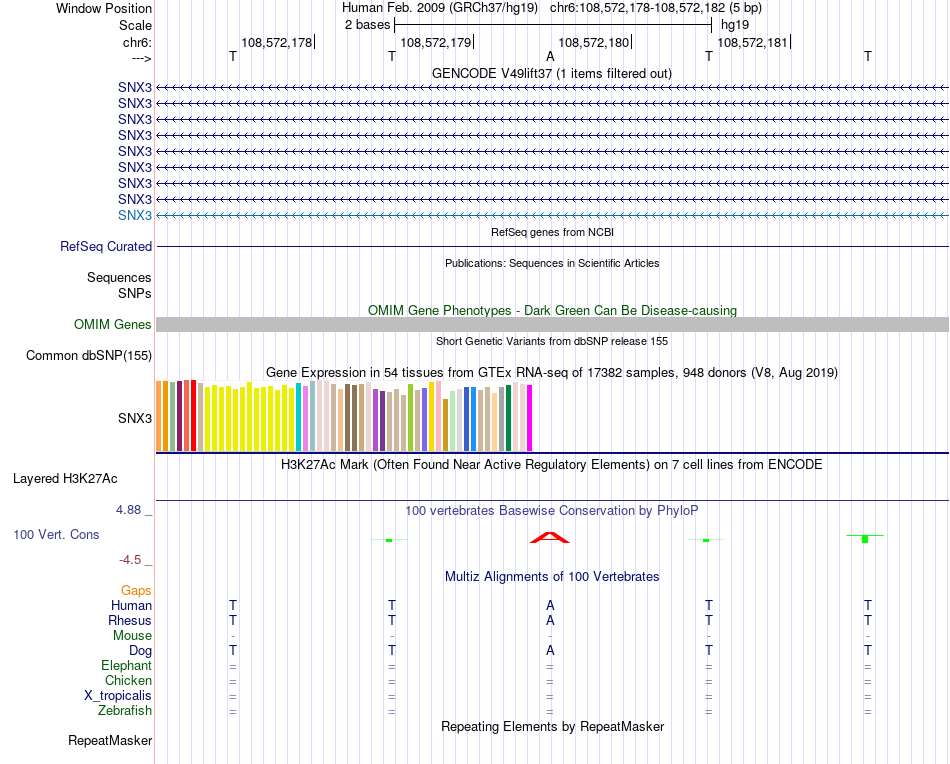Click the '--->' sequence direction arrow label

click(x=142, y=58)
